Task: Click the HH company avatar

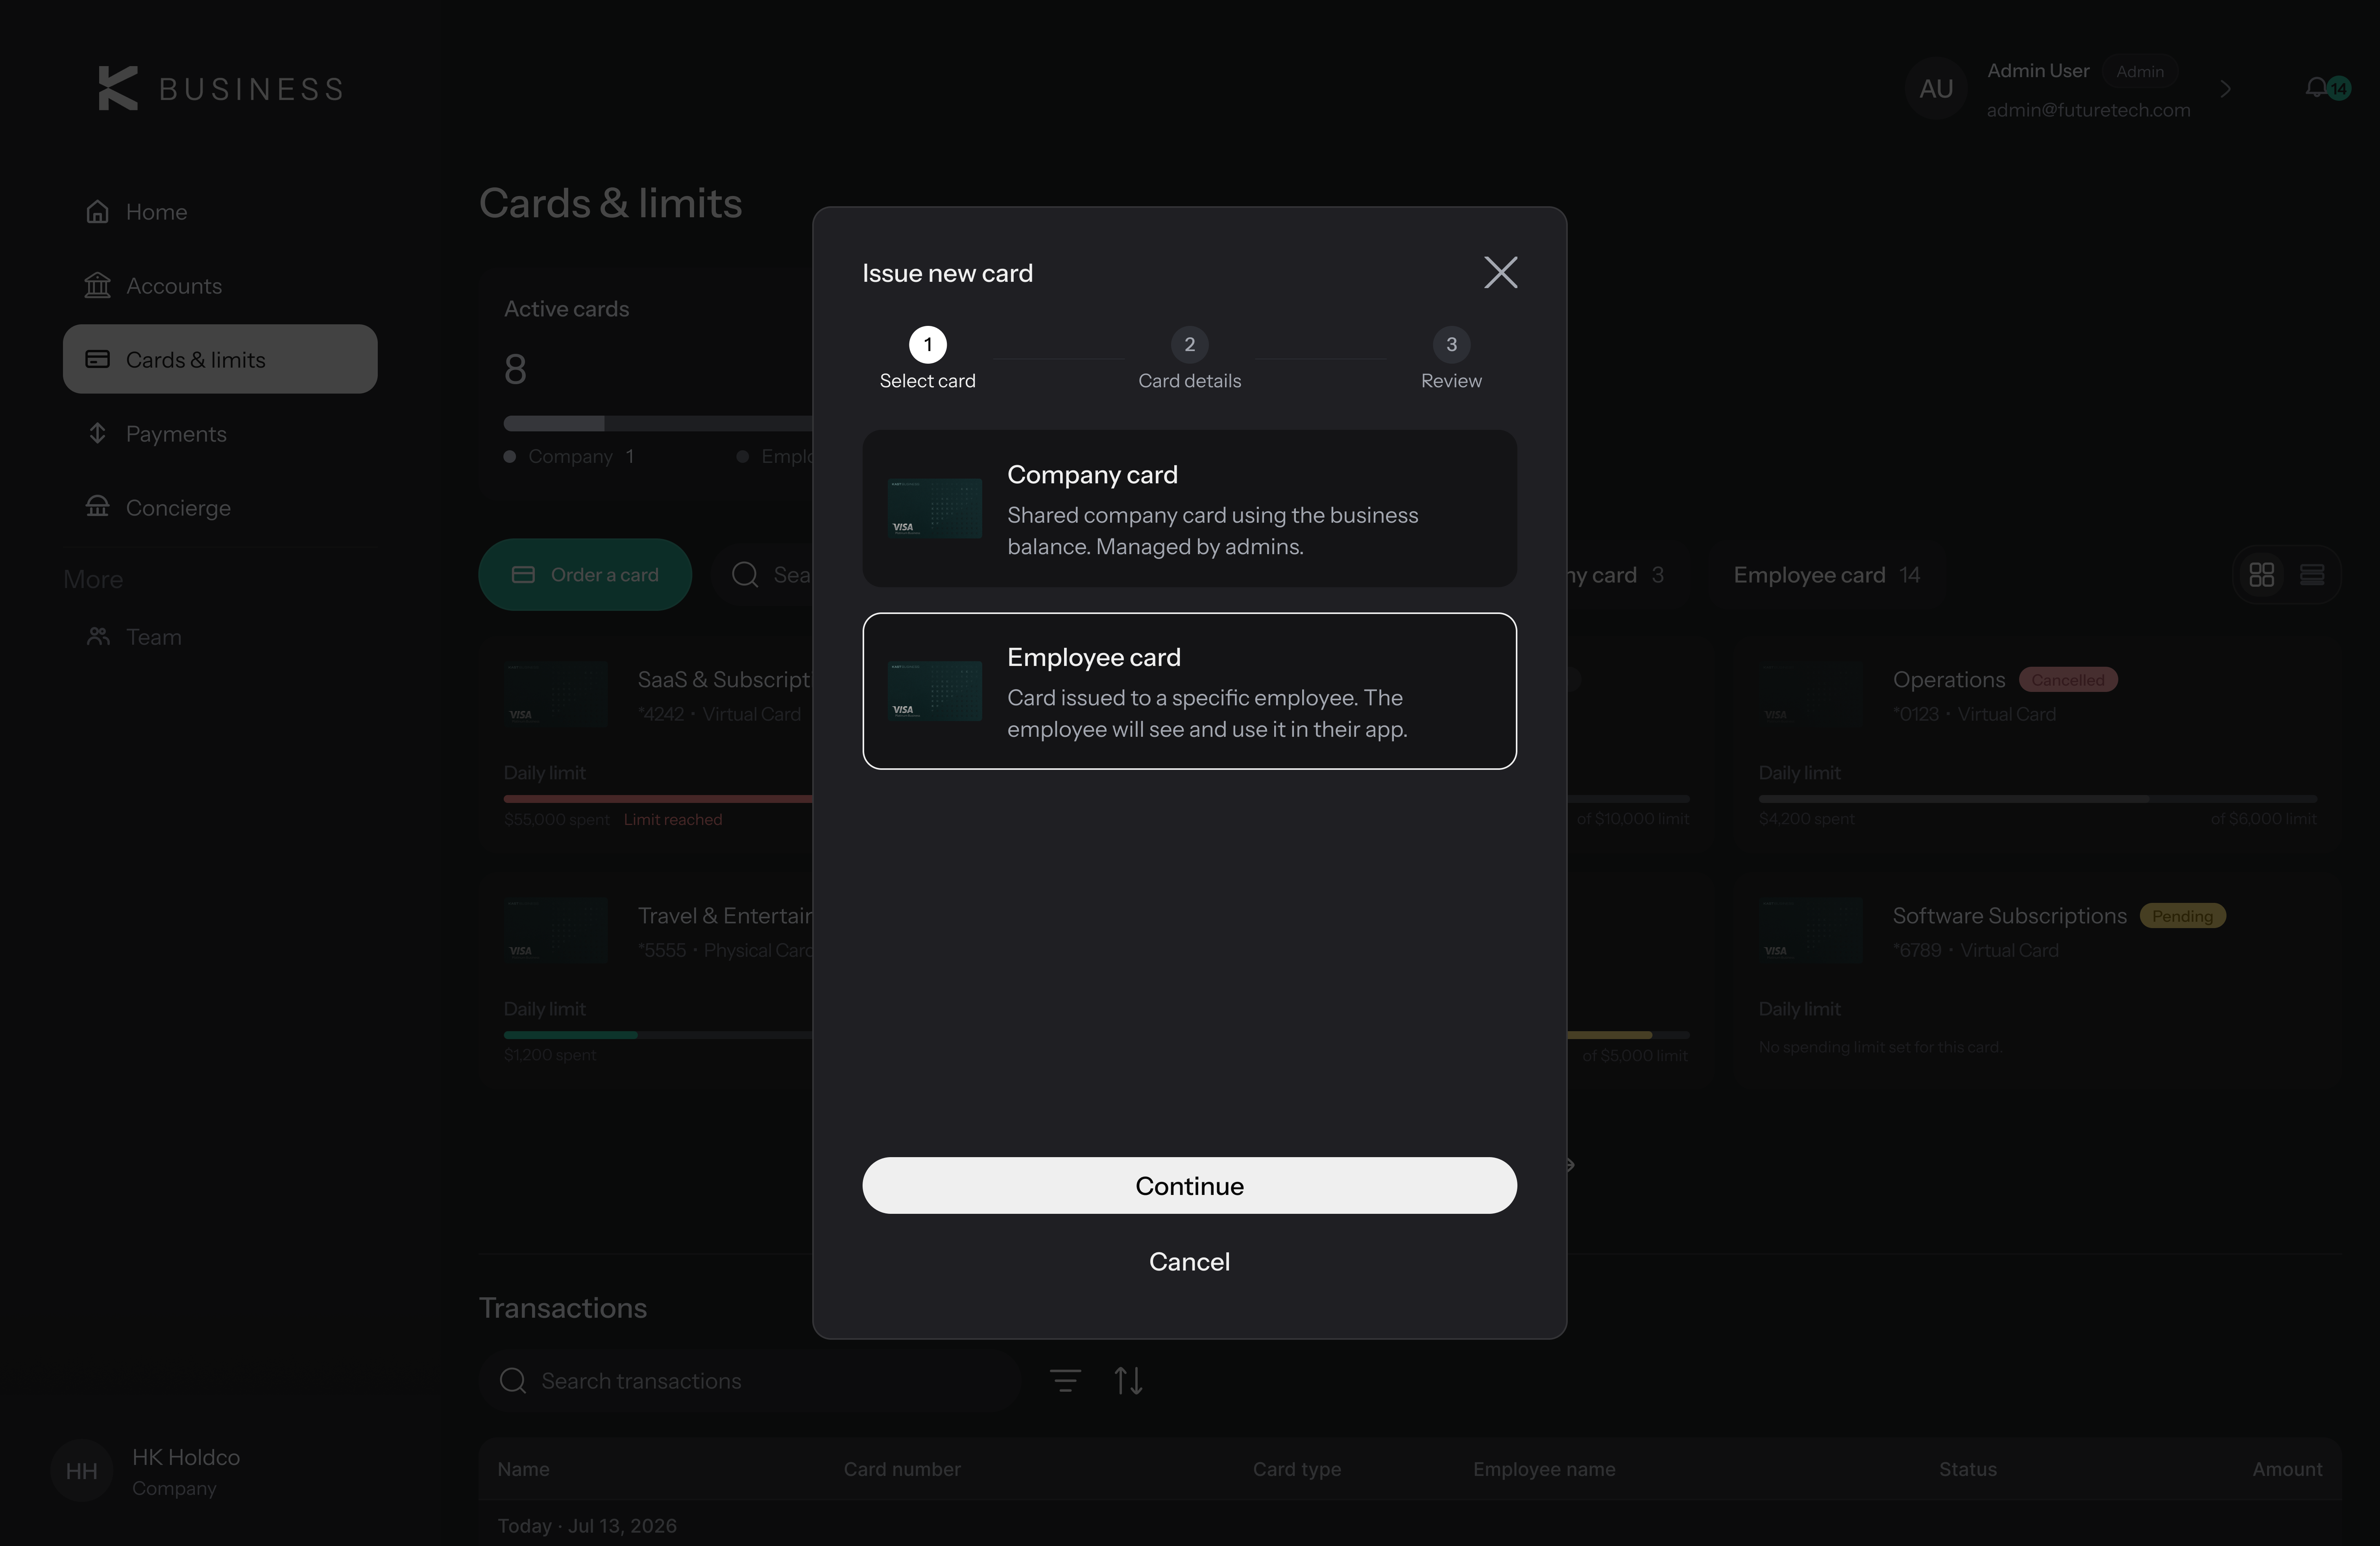Action: (x=81, y=1471)
